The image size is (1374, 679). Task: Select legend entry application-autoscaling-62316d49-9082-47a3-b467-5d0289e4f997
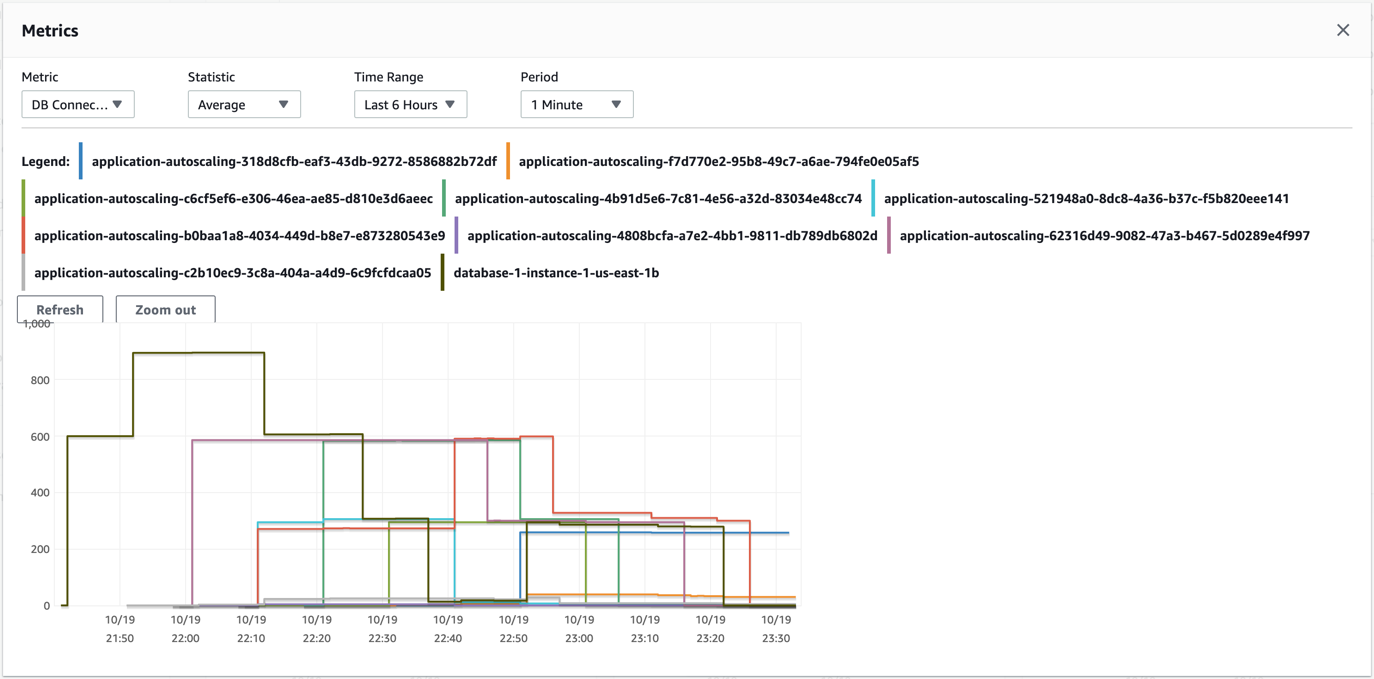(x=1105, y=236)
